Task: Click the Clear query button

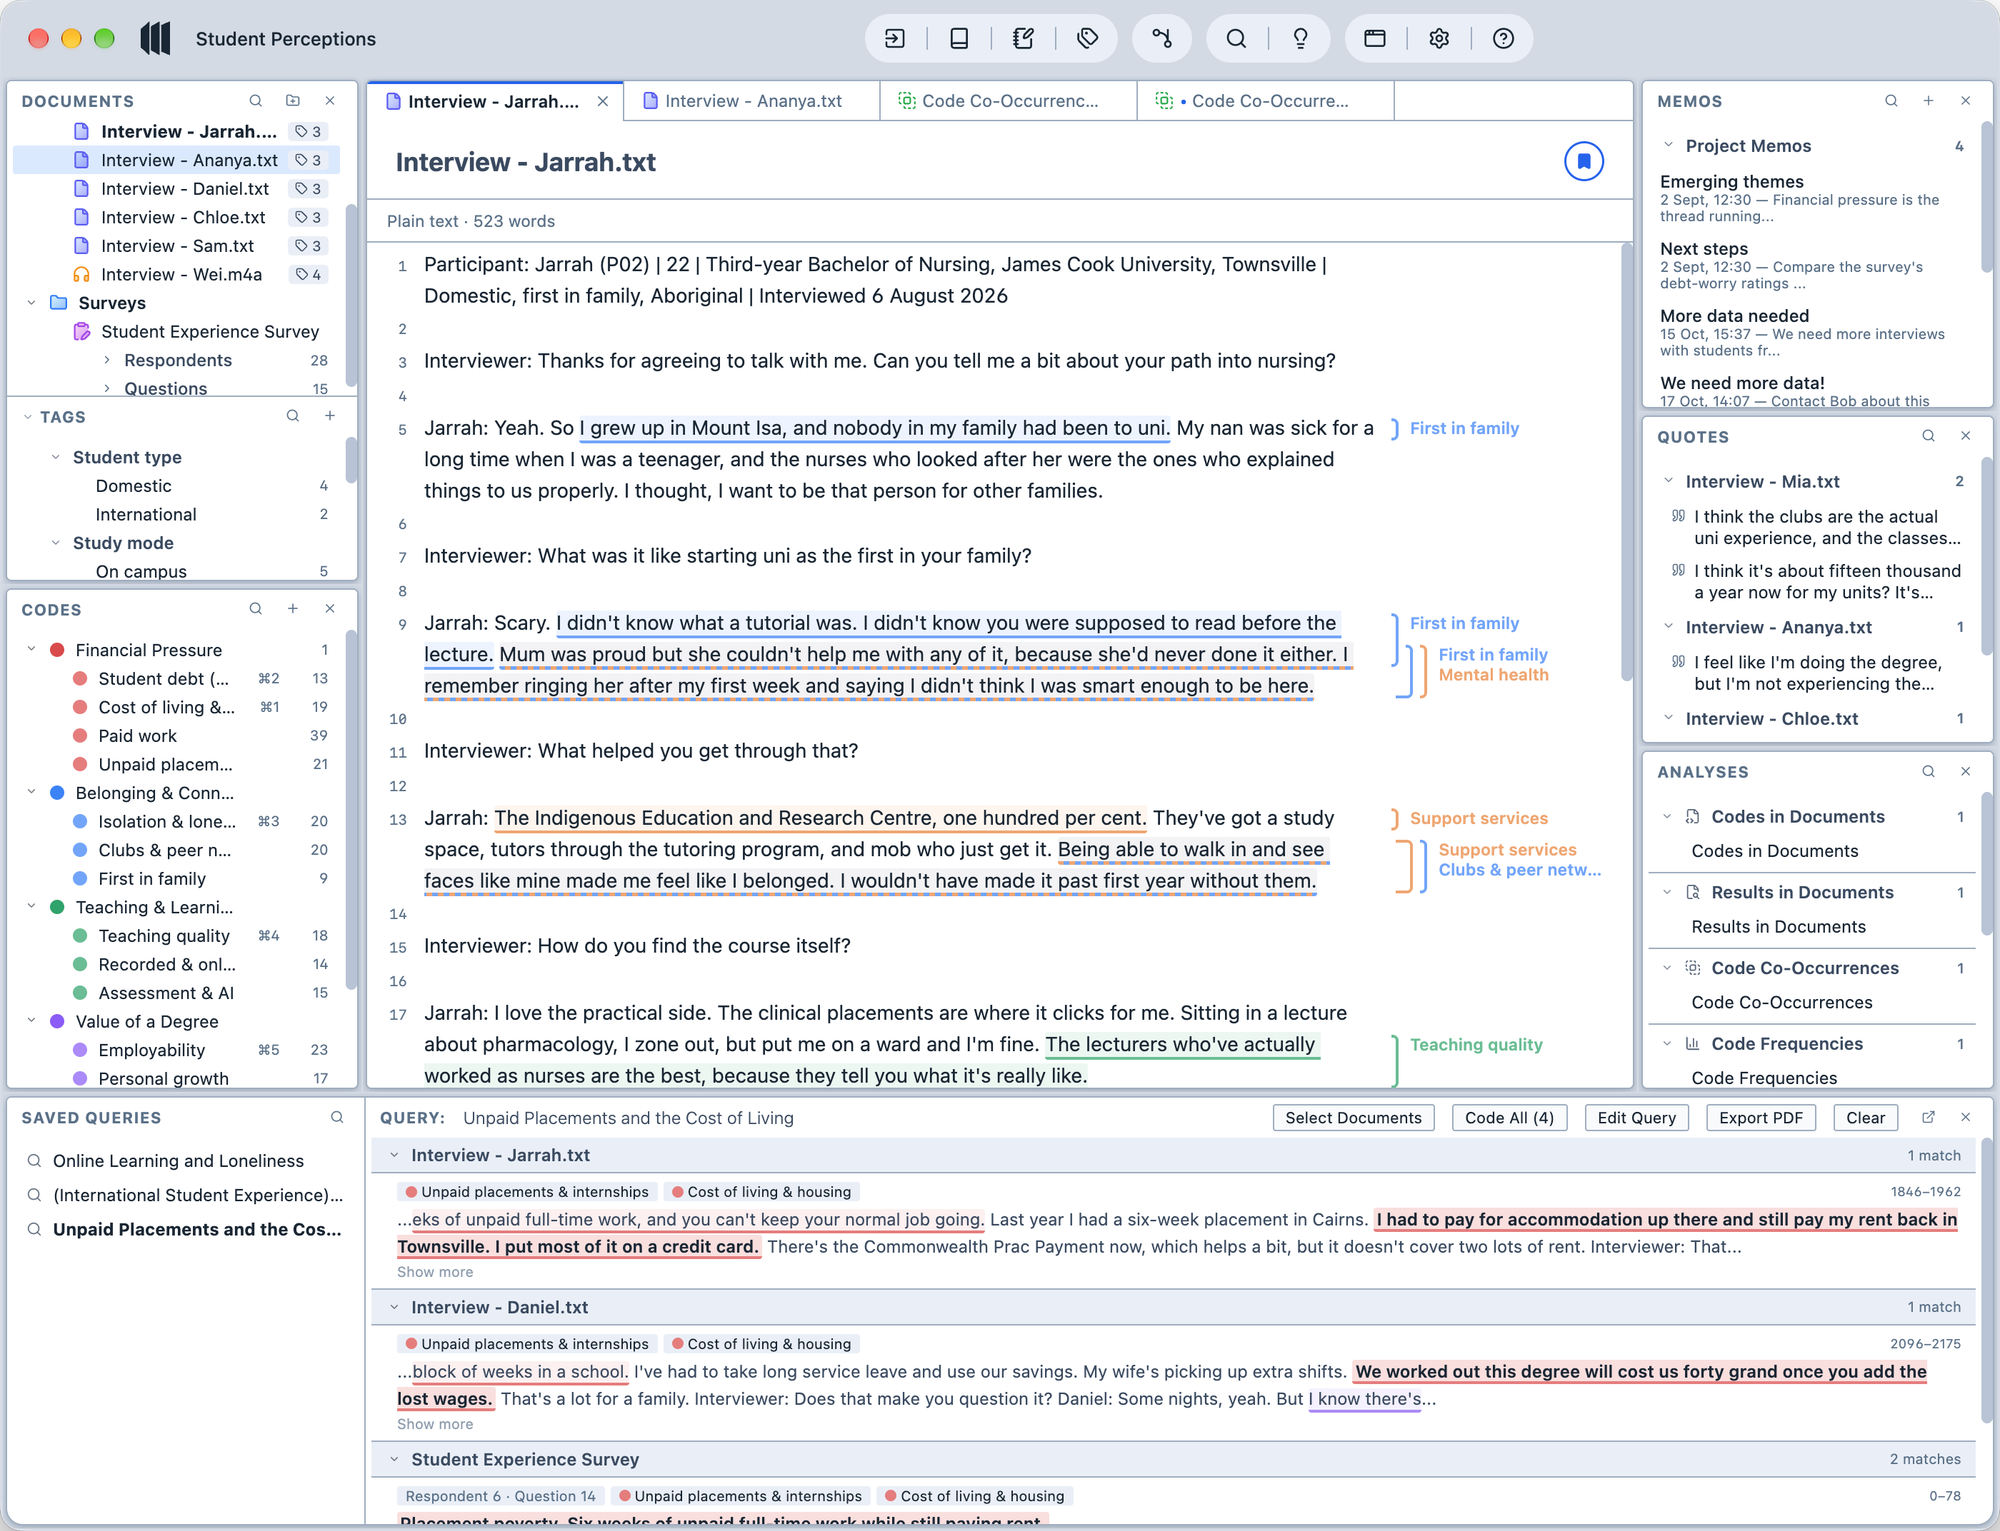Action: click(1865, 1118)
